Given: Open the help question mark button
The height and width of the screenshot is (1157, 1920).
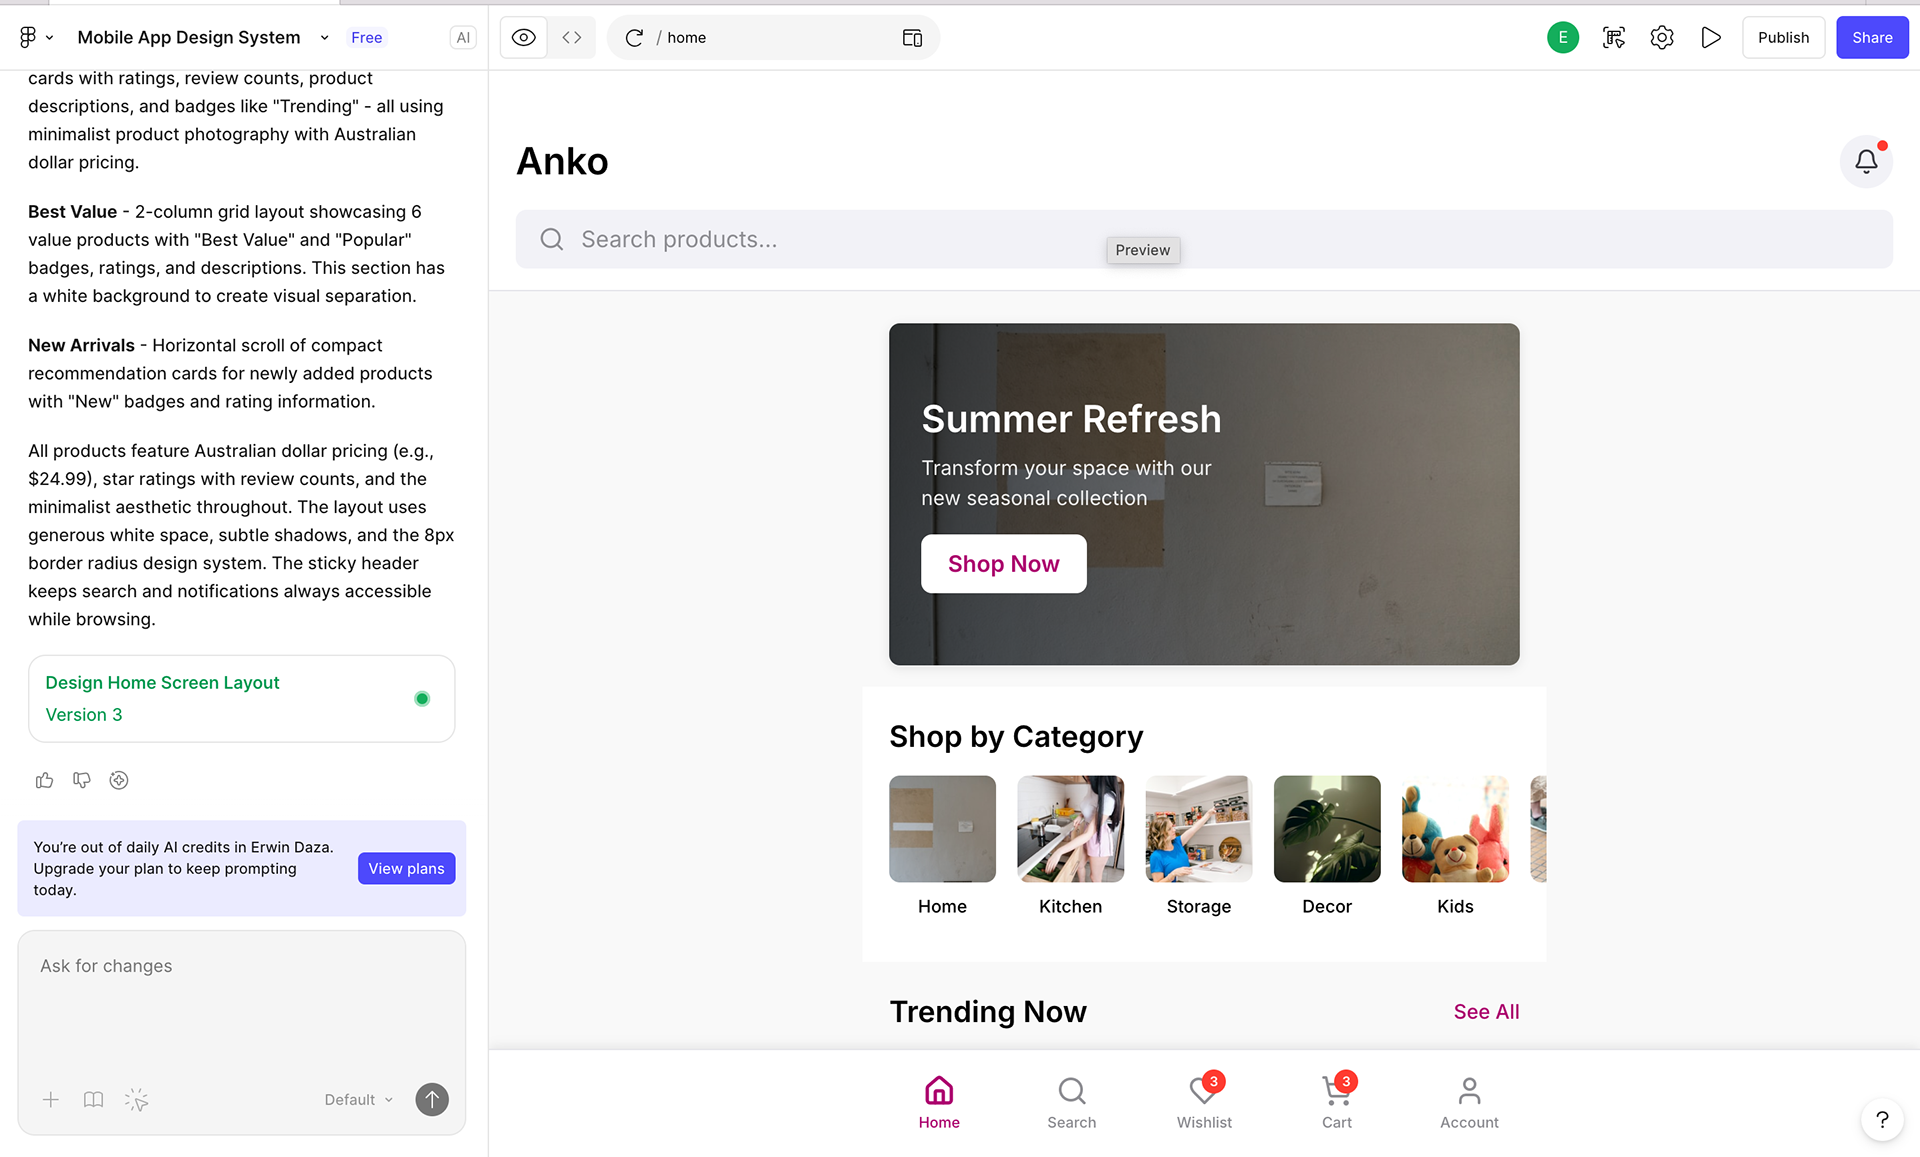Looking at the screenshot, I should pyautogui.click(x=1882, y=1119).
